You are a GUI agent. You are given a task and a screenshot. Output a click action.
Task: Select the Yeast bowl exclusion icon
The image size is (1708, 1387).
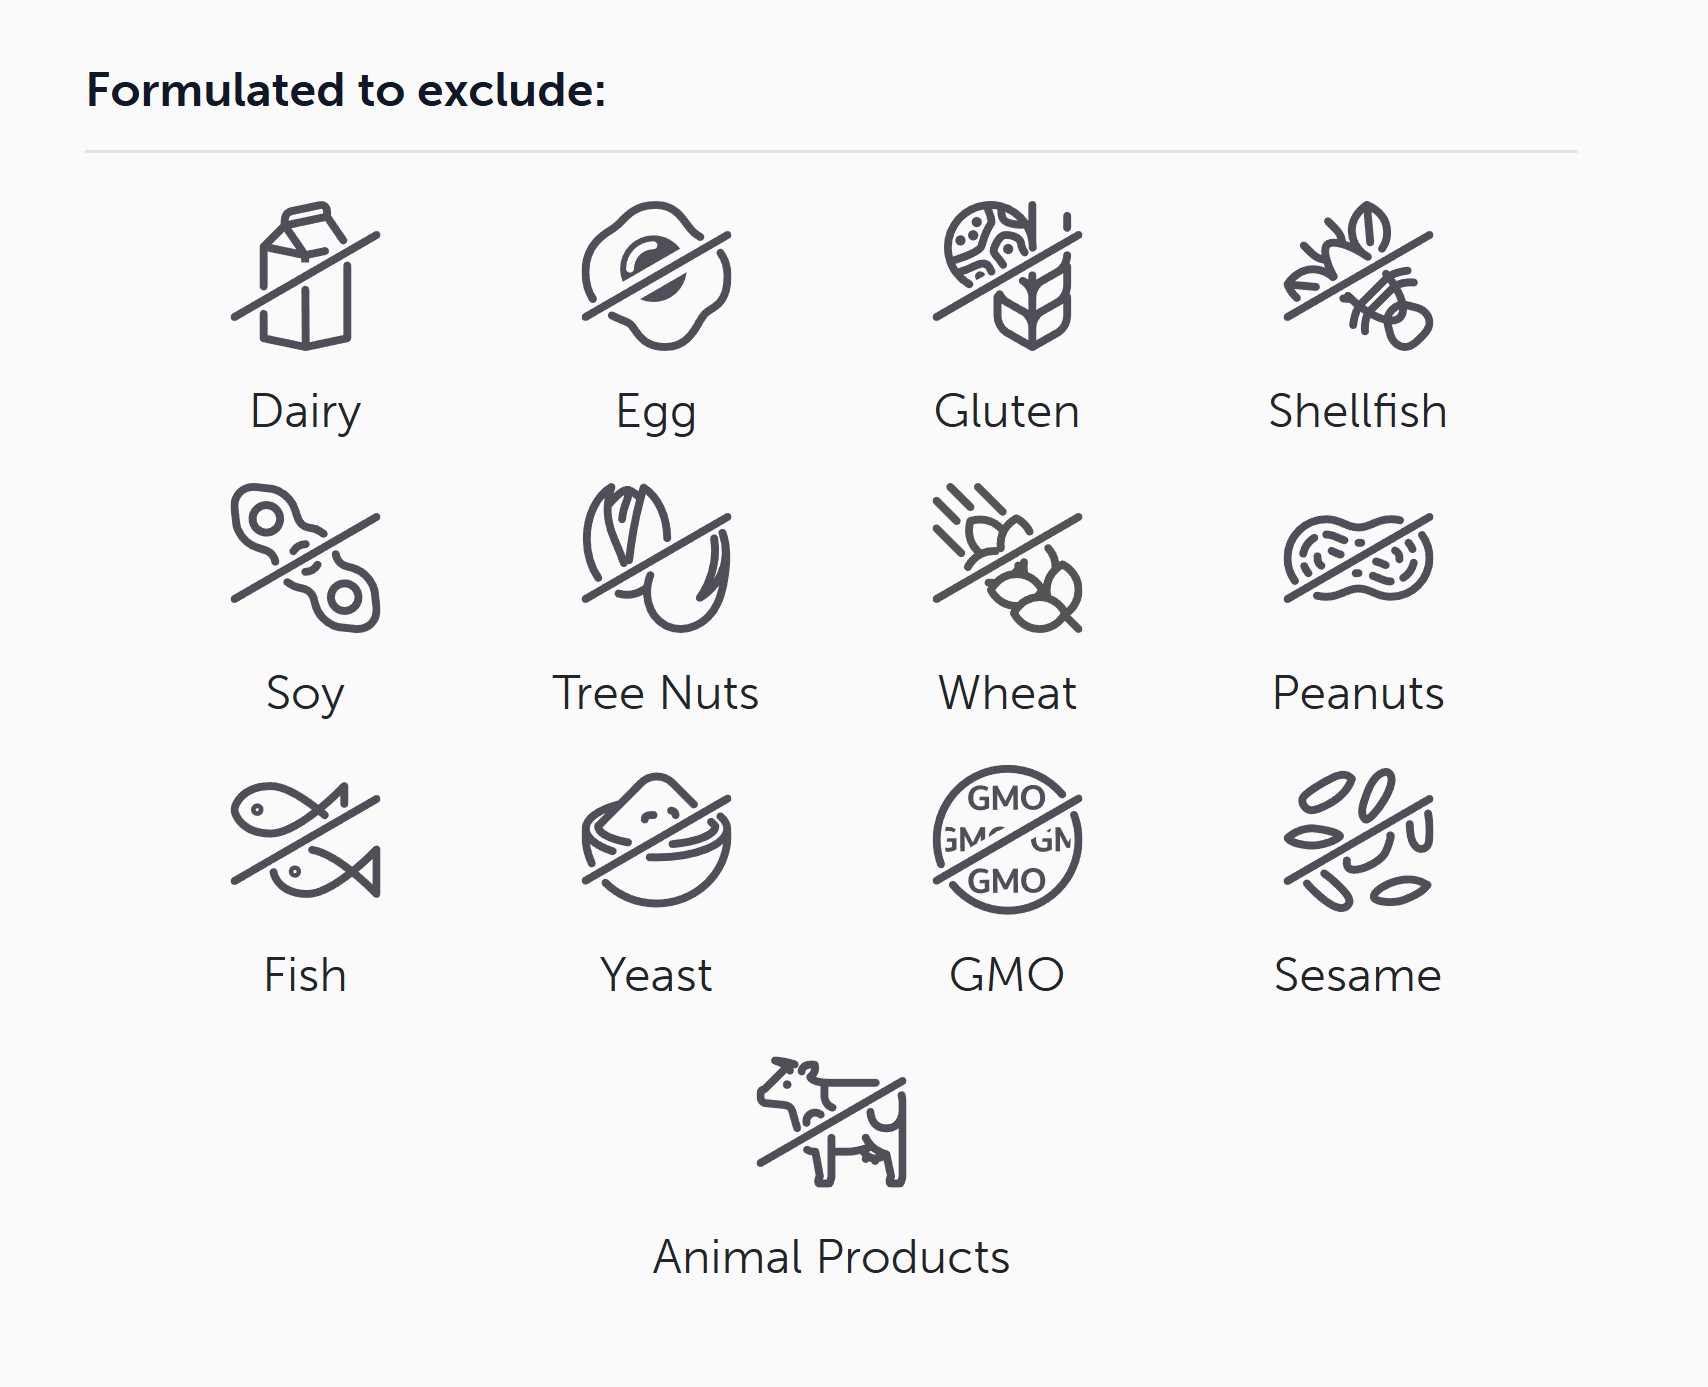coord(656,840)
